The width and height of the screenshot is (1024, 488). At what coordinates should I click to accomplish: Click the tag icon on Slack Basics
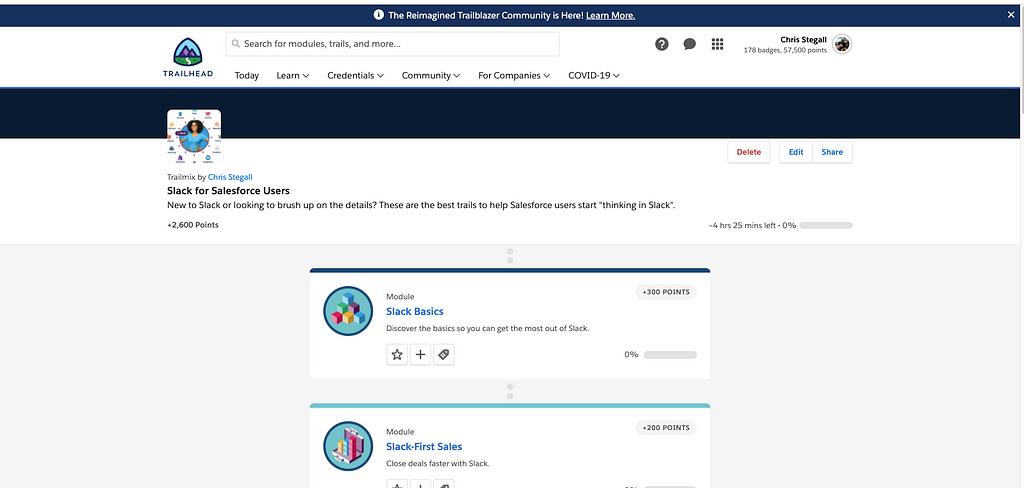pyautogui.click(x=444, y=354)
